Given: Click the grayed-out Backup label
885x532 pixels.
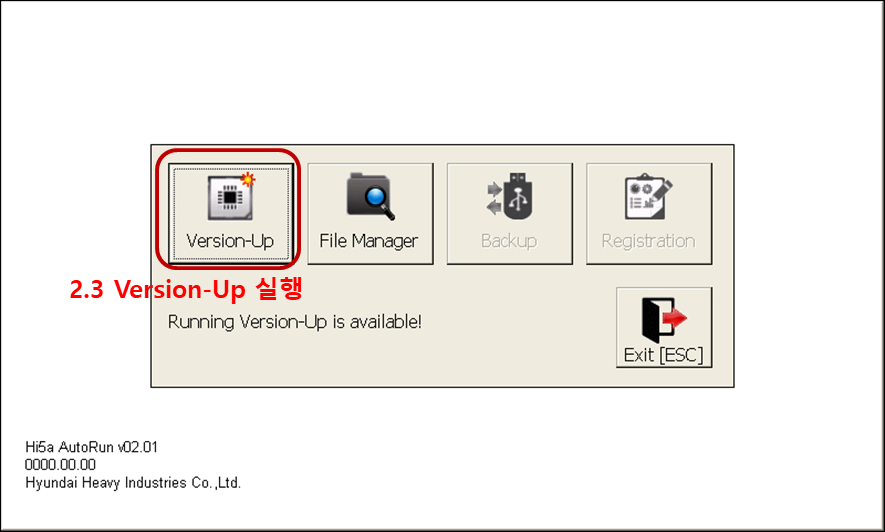Looking at the screenshot, I should 509,241.
